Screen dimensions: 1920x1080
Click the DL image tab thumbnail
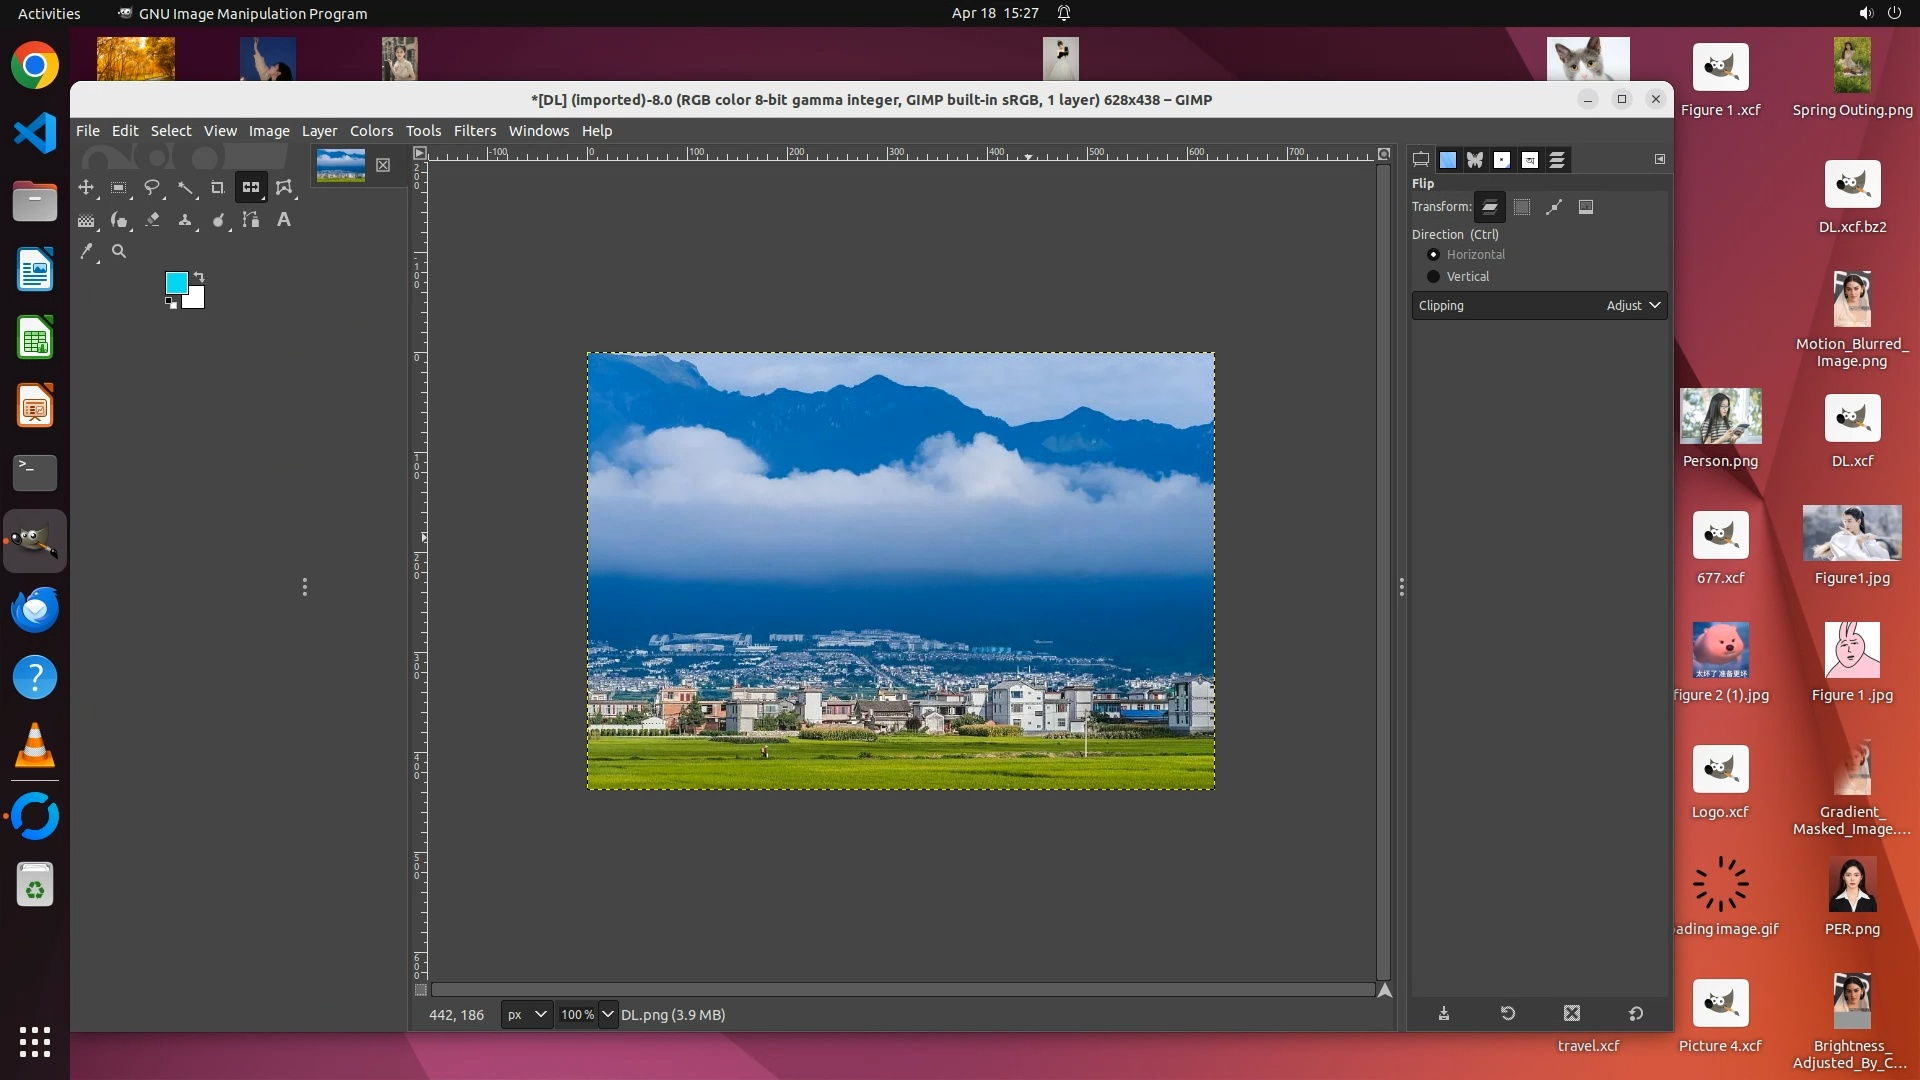click(x=340, y=165)
